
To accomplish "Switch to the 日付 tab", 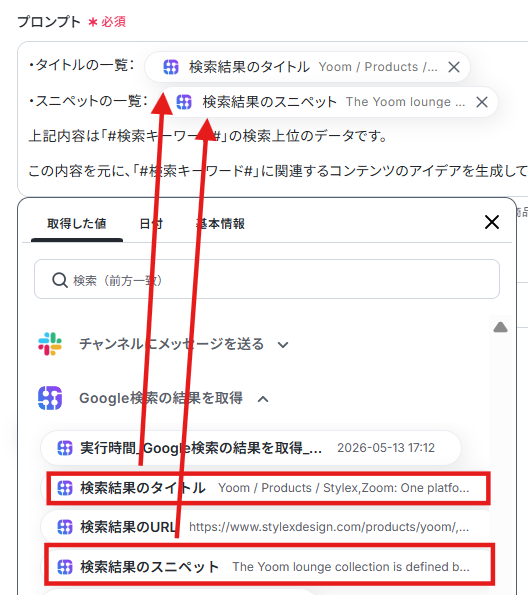I will click(x=151, y=224).
